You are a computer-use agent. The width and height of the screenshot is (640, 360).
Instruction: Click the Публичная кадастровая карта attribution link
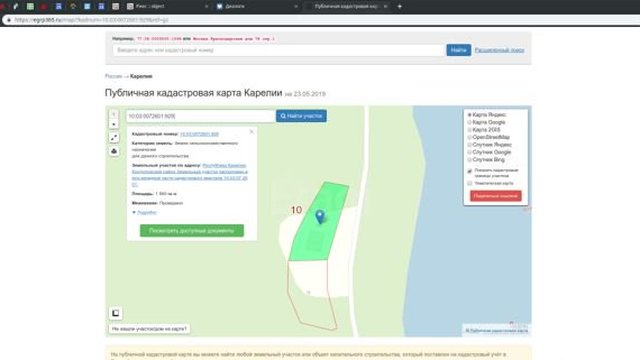pos(497,331)
